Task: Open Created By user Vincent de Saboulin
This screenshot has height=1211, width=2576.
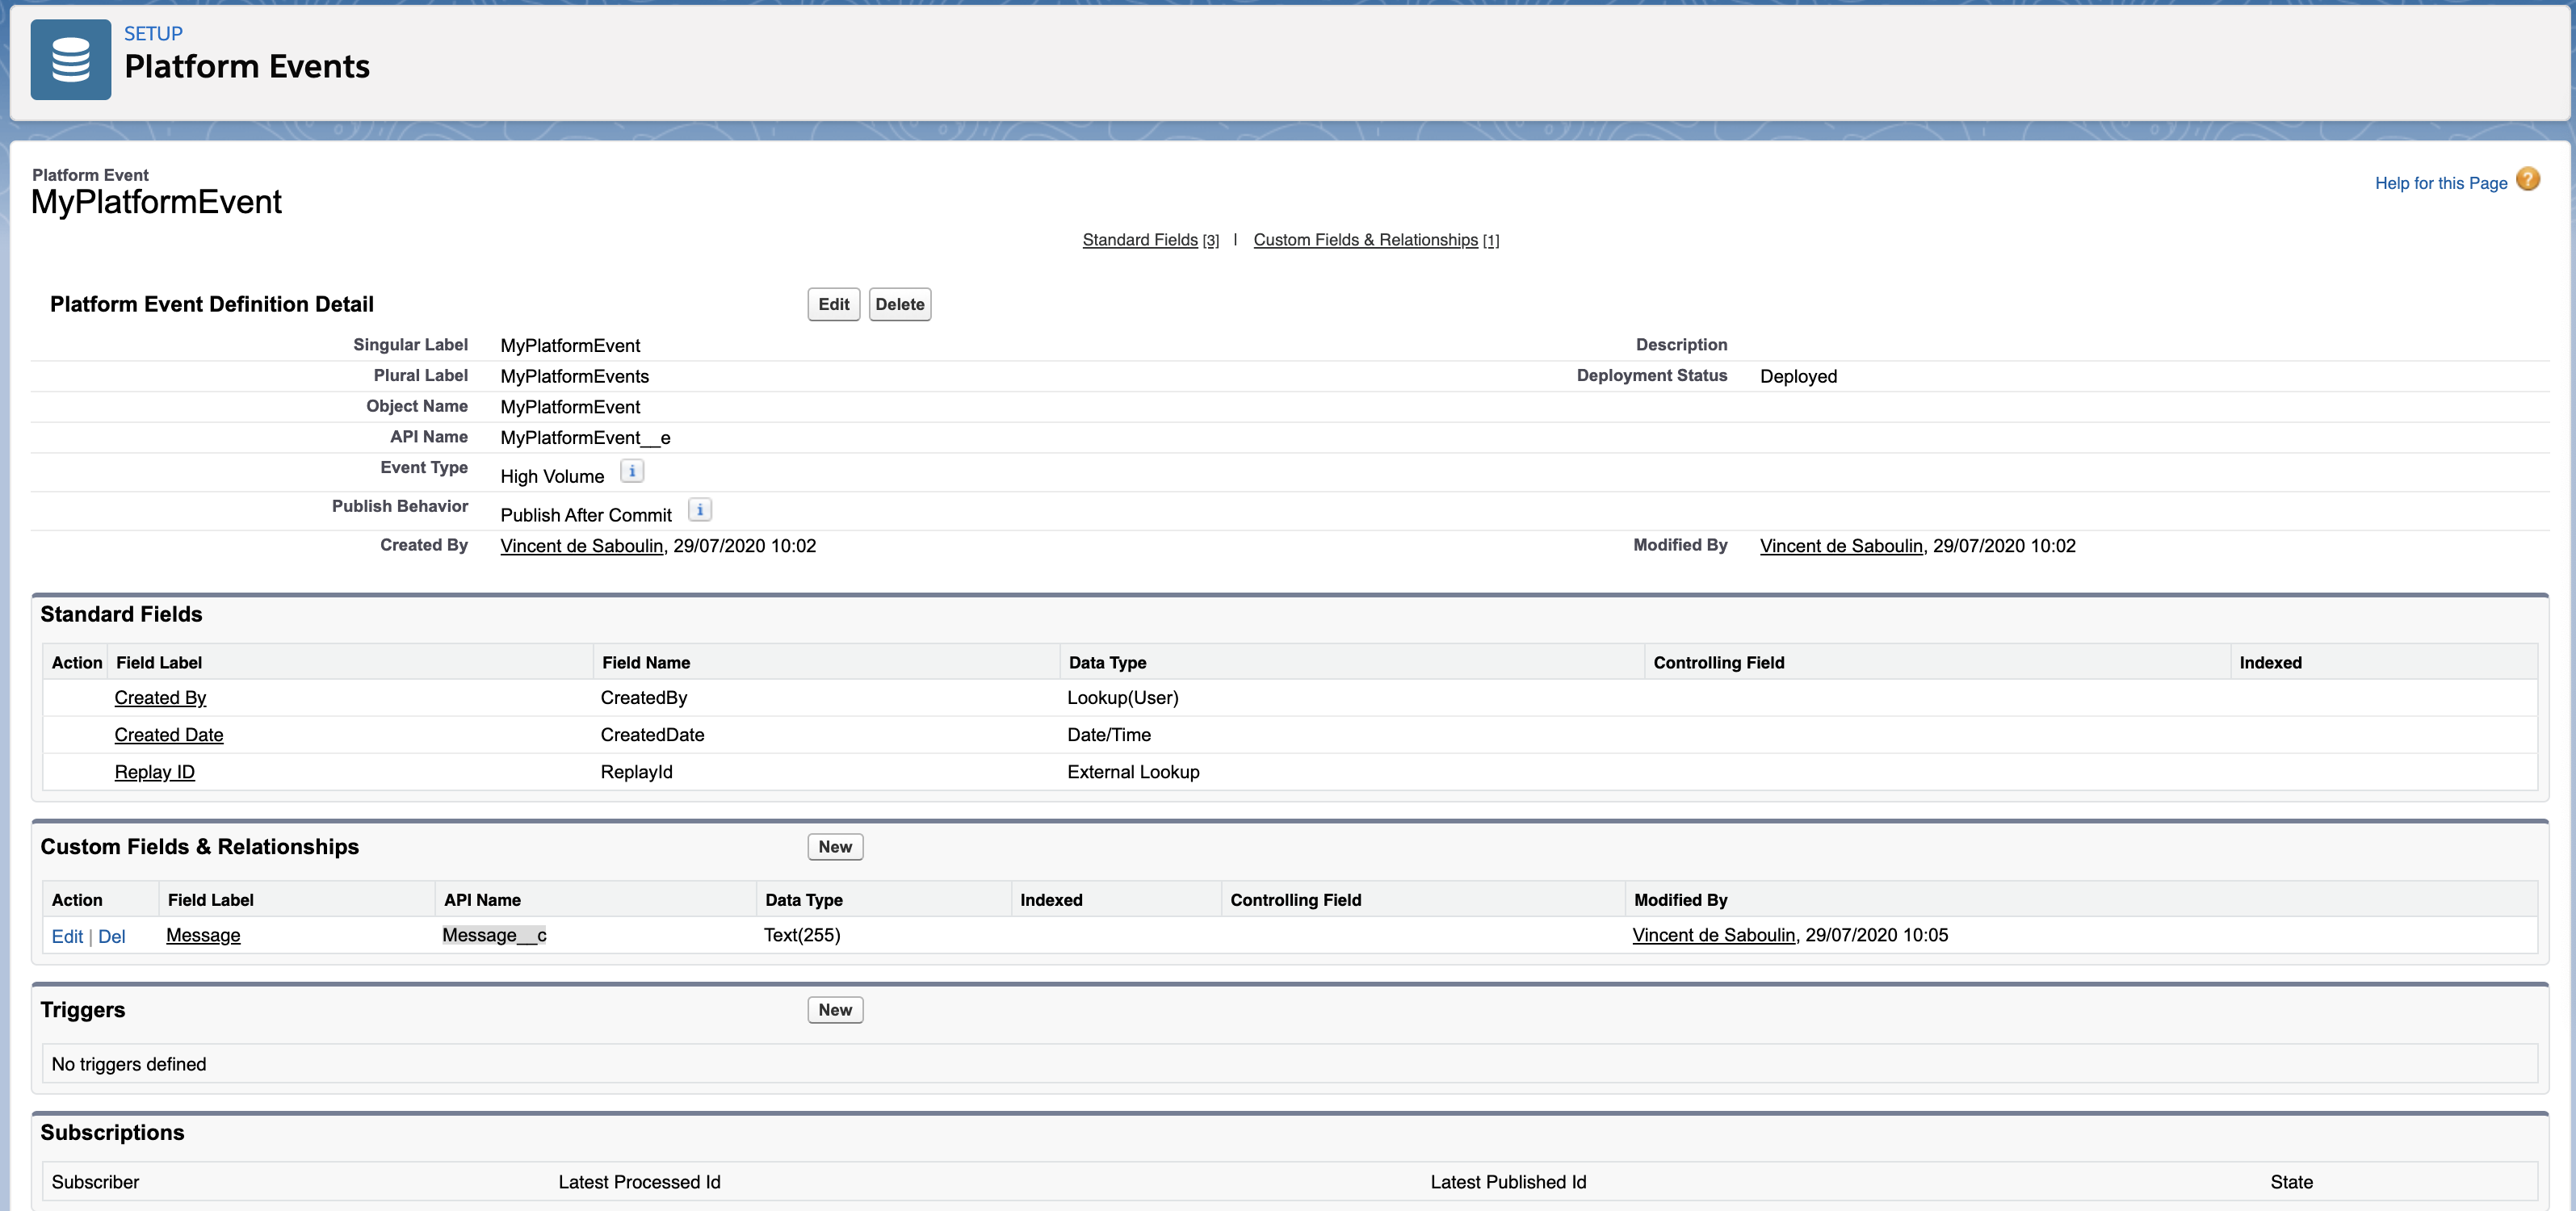Action: tap(581, 546)
